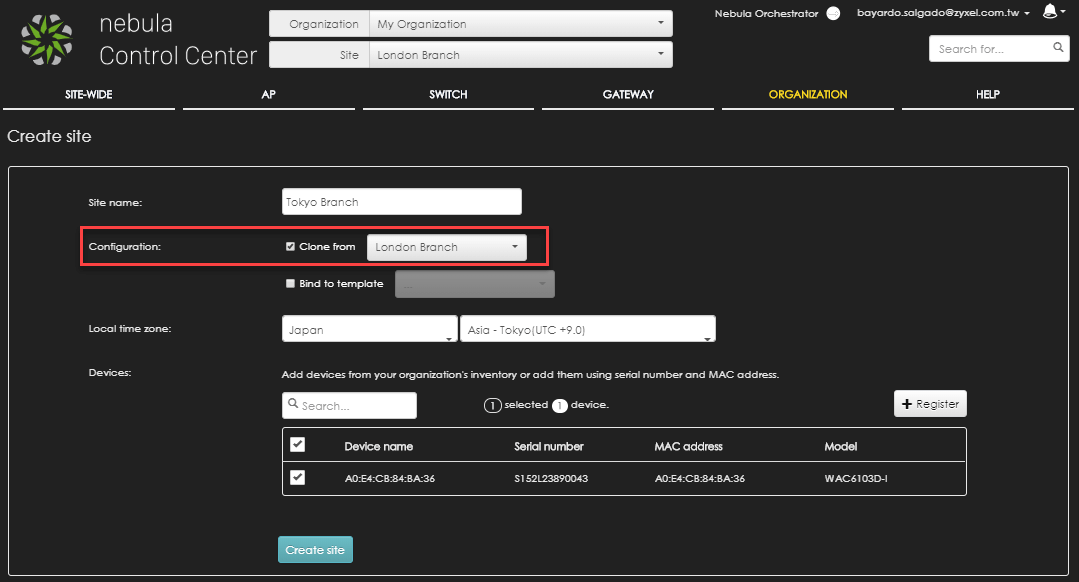Click model cell WAC6103D-I
This screenshot has height=582, width=1079.
pyautogui.click(x=856, y=479)
